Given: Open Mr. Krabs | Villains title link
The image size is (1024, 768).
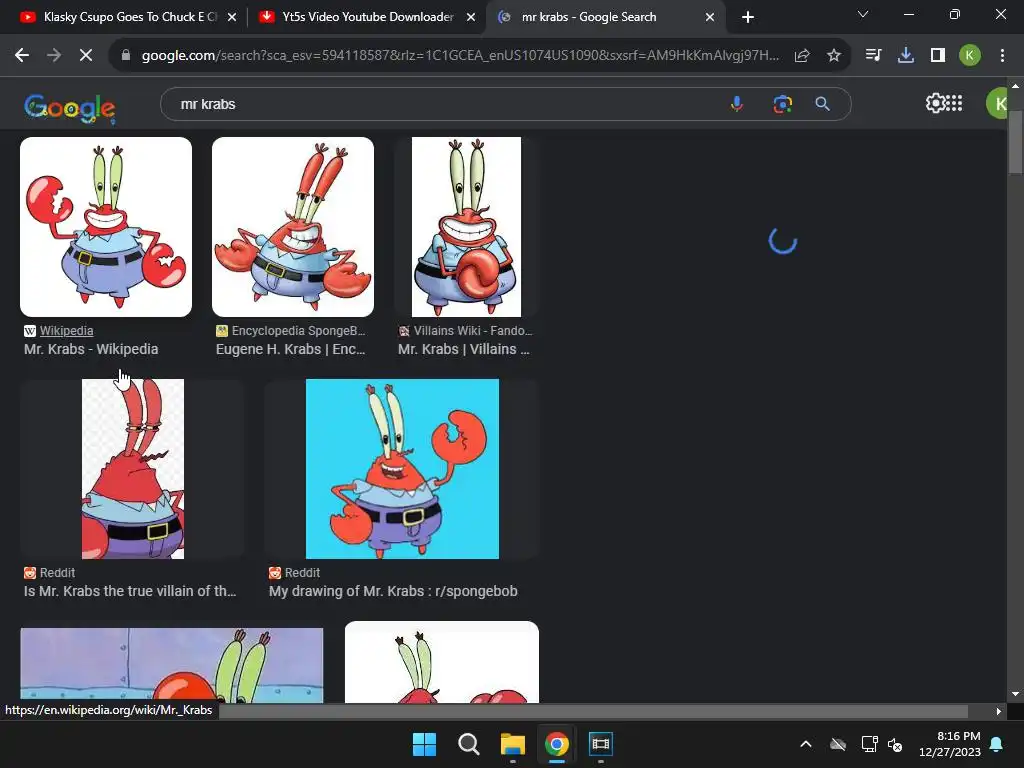Looking at the screenshot, I should (x=464, y=349).
